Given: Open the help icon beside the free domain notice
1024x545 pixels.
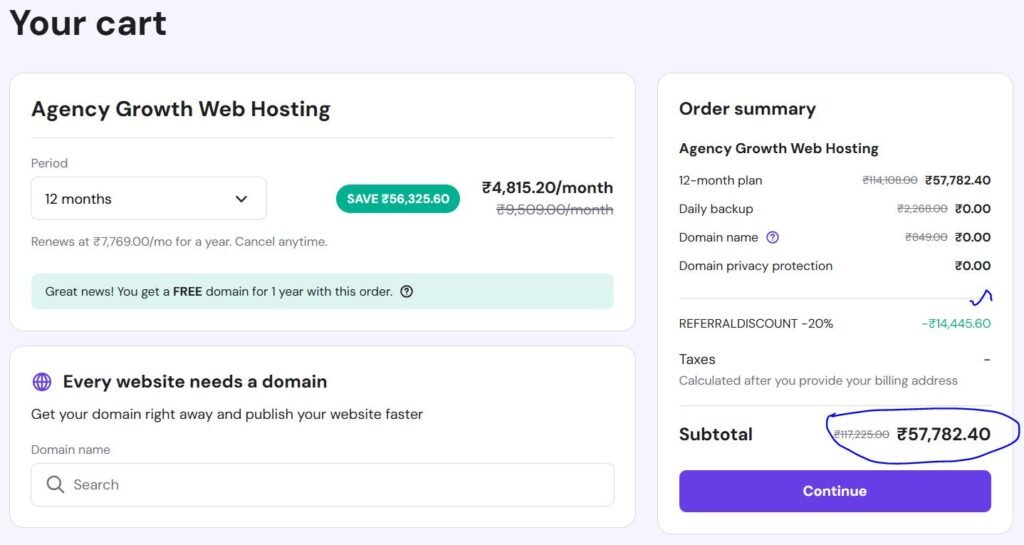Looking at the screenshot, I should 407,292.
